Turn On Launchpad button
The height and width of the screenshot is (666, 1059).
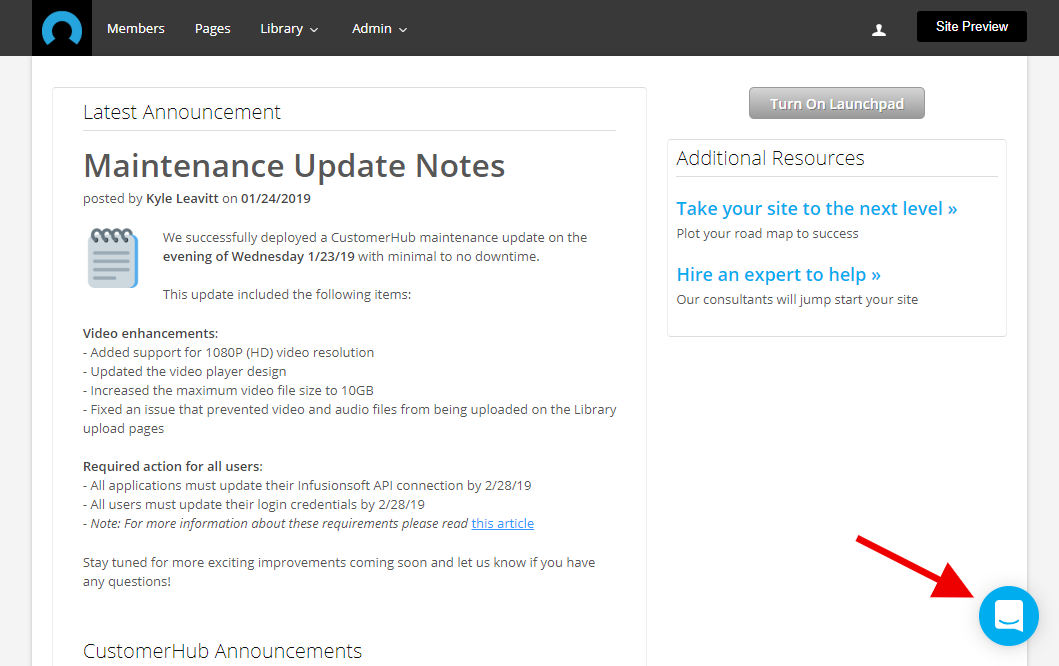(836, 103)
